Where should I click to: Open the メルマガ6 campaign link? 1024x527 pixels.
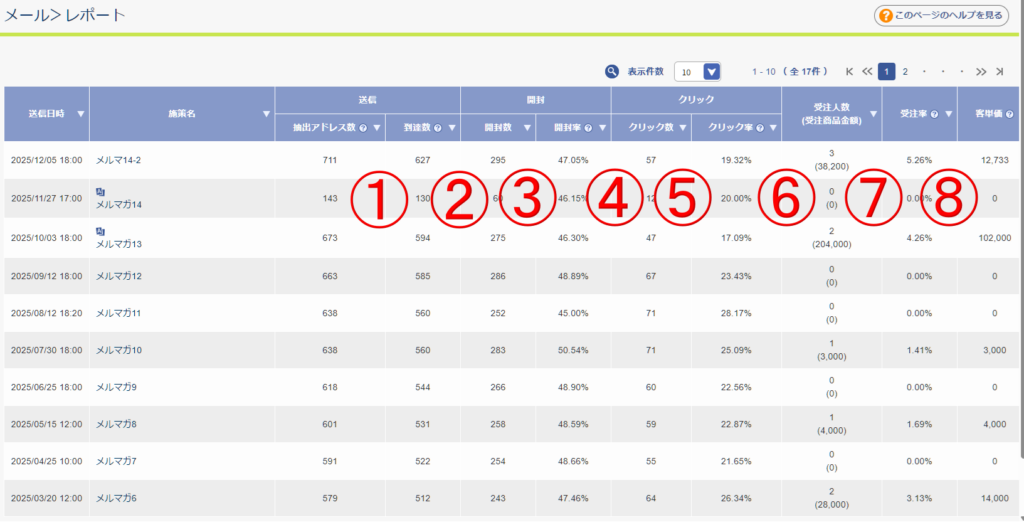point(116,498)
